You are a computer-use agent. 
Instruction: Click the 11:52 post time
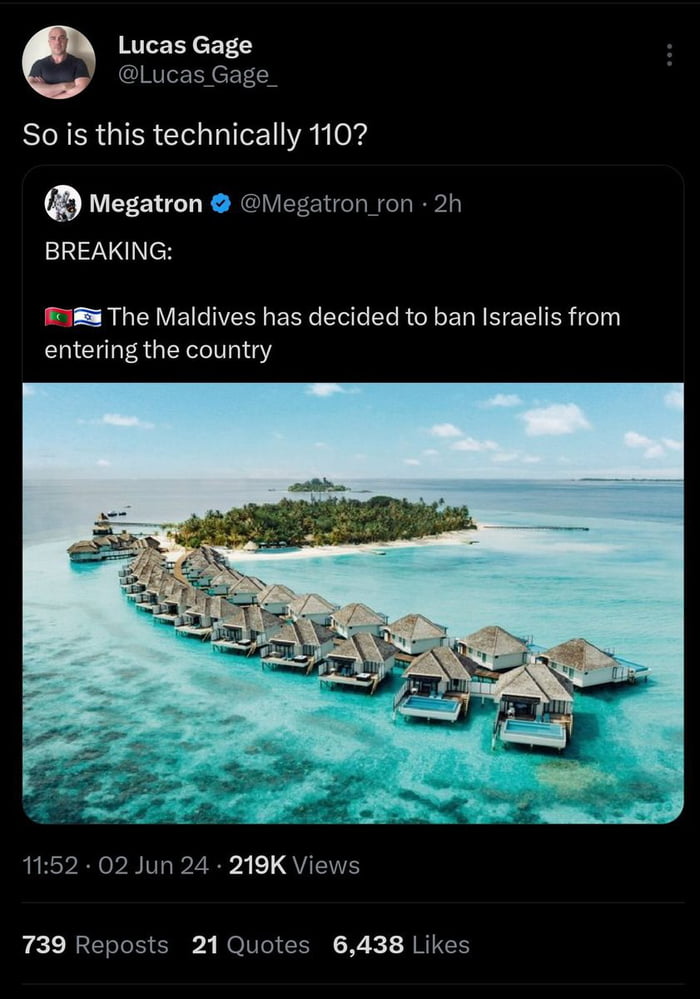[x=48, y=866]
